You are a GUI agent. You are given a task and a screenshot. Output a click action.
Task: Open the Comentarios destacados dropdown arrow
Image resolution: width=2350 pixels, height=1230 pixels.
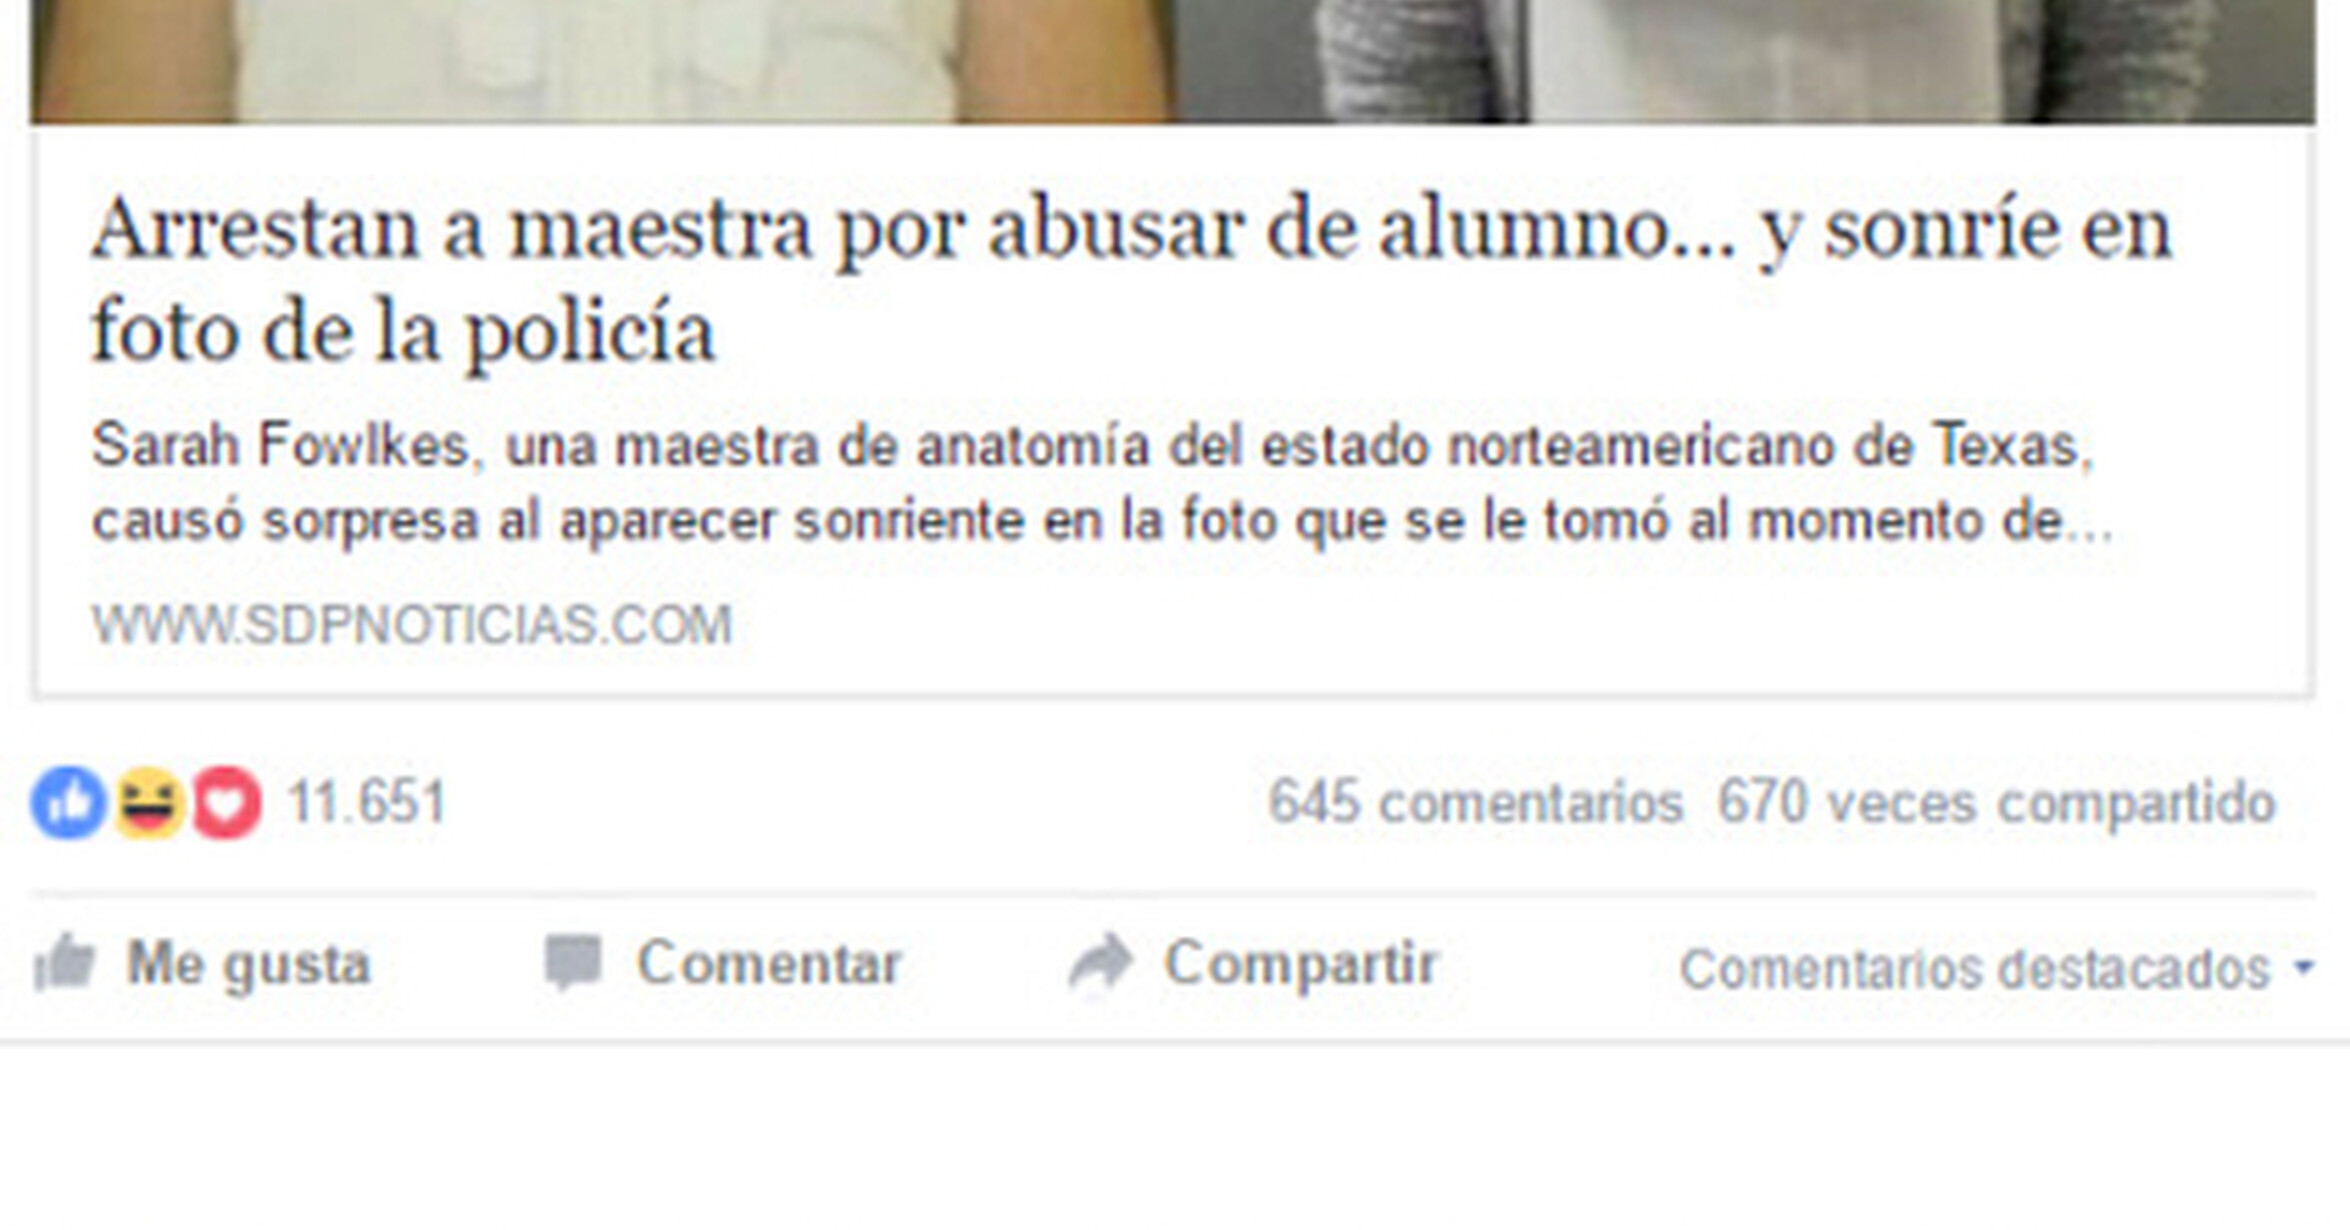point(2304,968)
